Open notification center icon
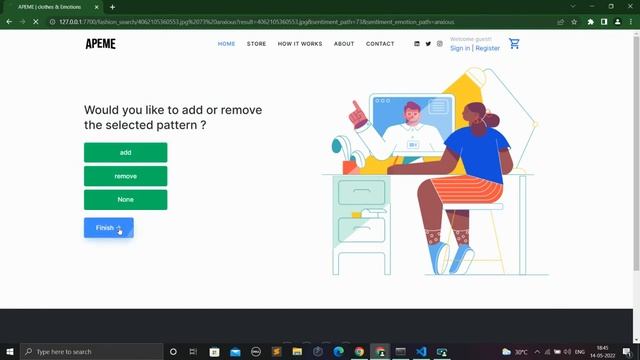 [x=627, y=351]
